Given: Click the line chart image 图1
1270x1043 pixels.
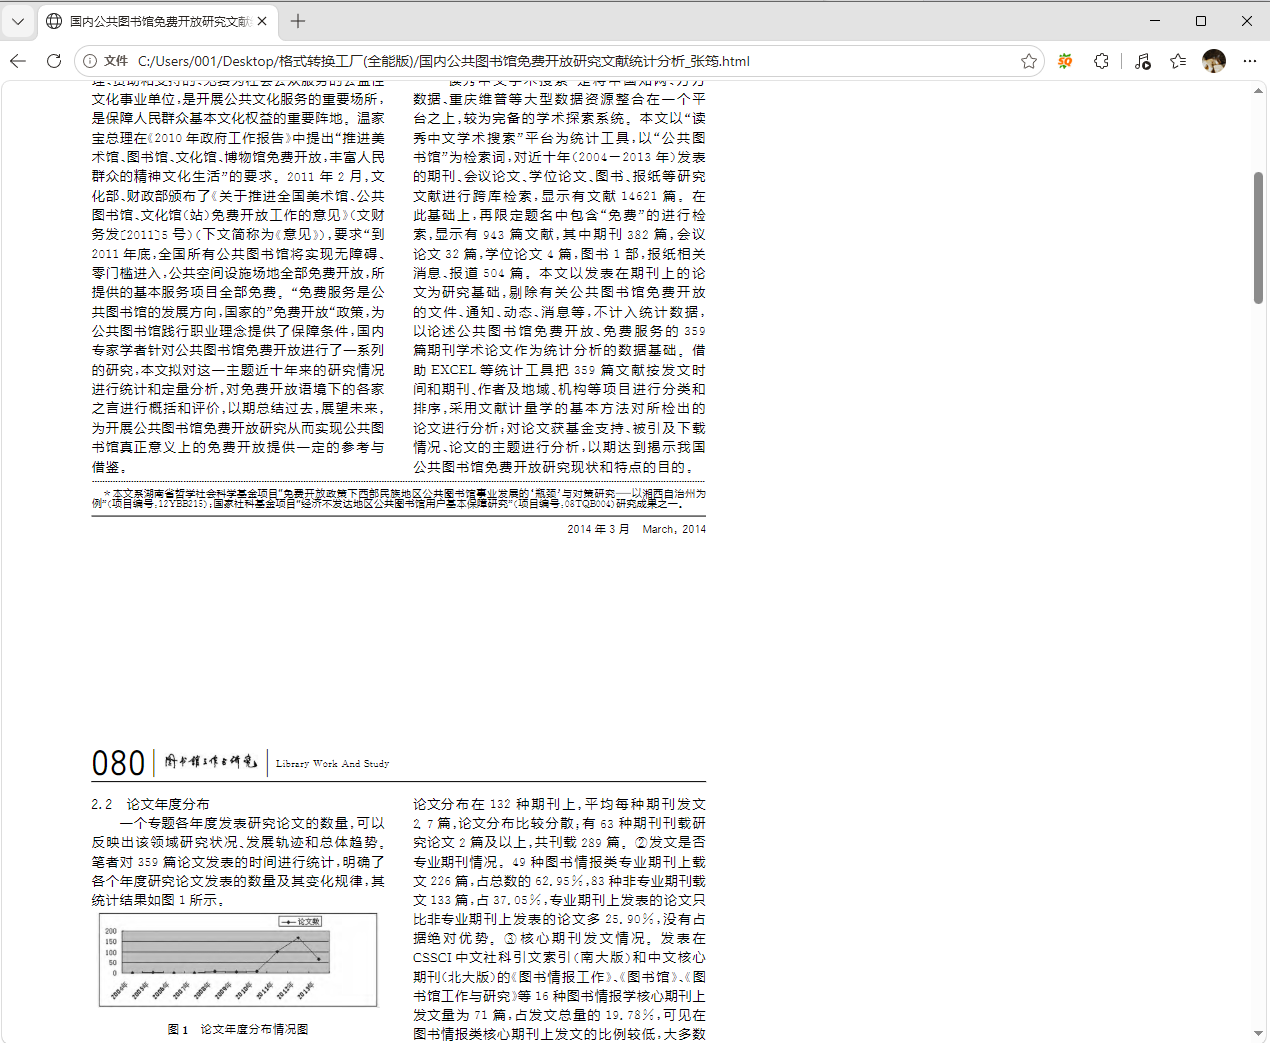Looking at the screenshot, I should pos(238,960).
